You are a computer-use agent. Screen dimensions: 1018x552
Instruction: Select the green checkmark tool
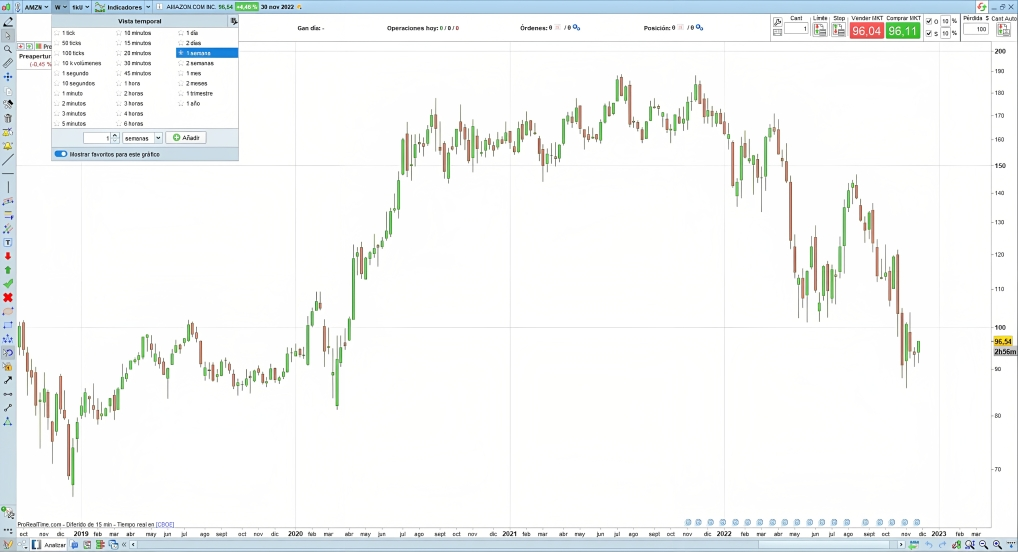coord(8,283)
